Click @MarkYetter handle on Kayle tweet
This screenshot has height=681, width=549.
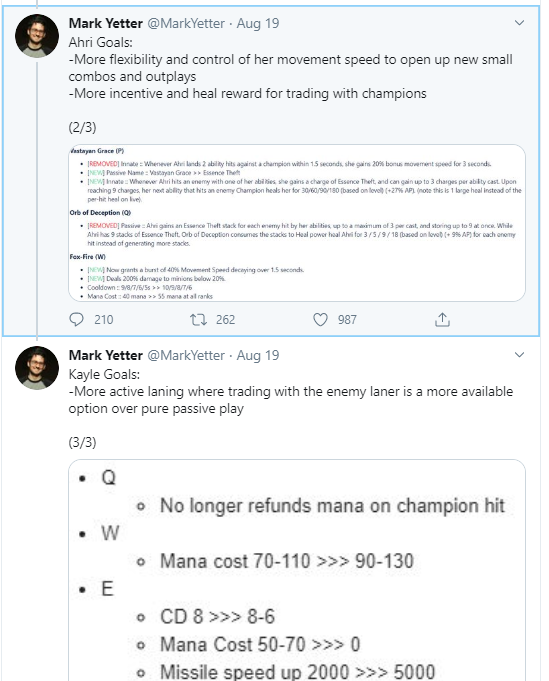point(186,355)
